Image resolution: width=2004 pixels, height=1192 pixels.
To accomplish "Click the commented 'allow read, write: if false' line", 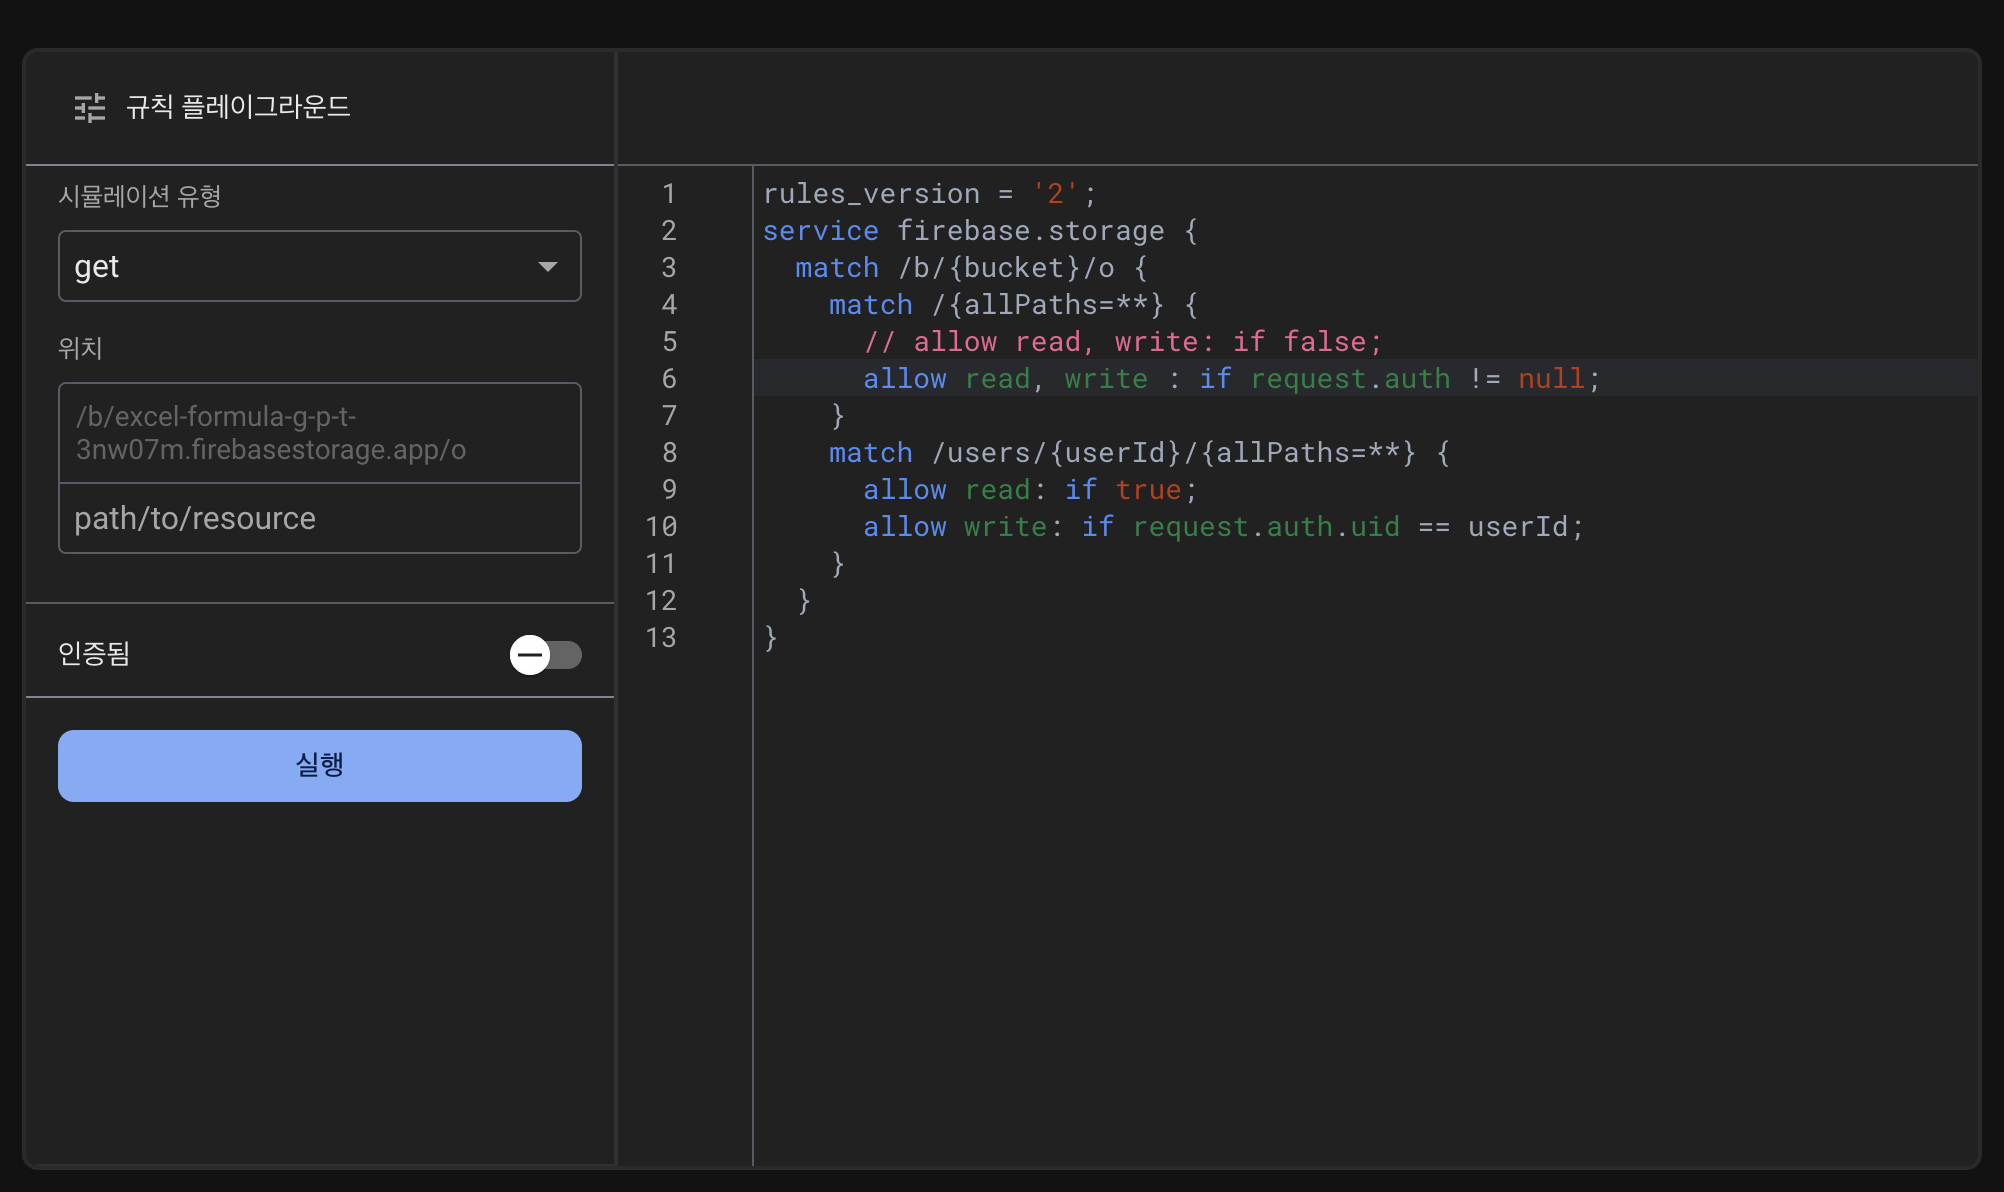I will coord(1122,342).
